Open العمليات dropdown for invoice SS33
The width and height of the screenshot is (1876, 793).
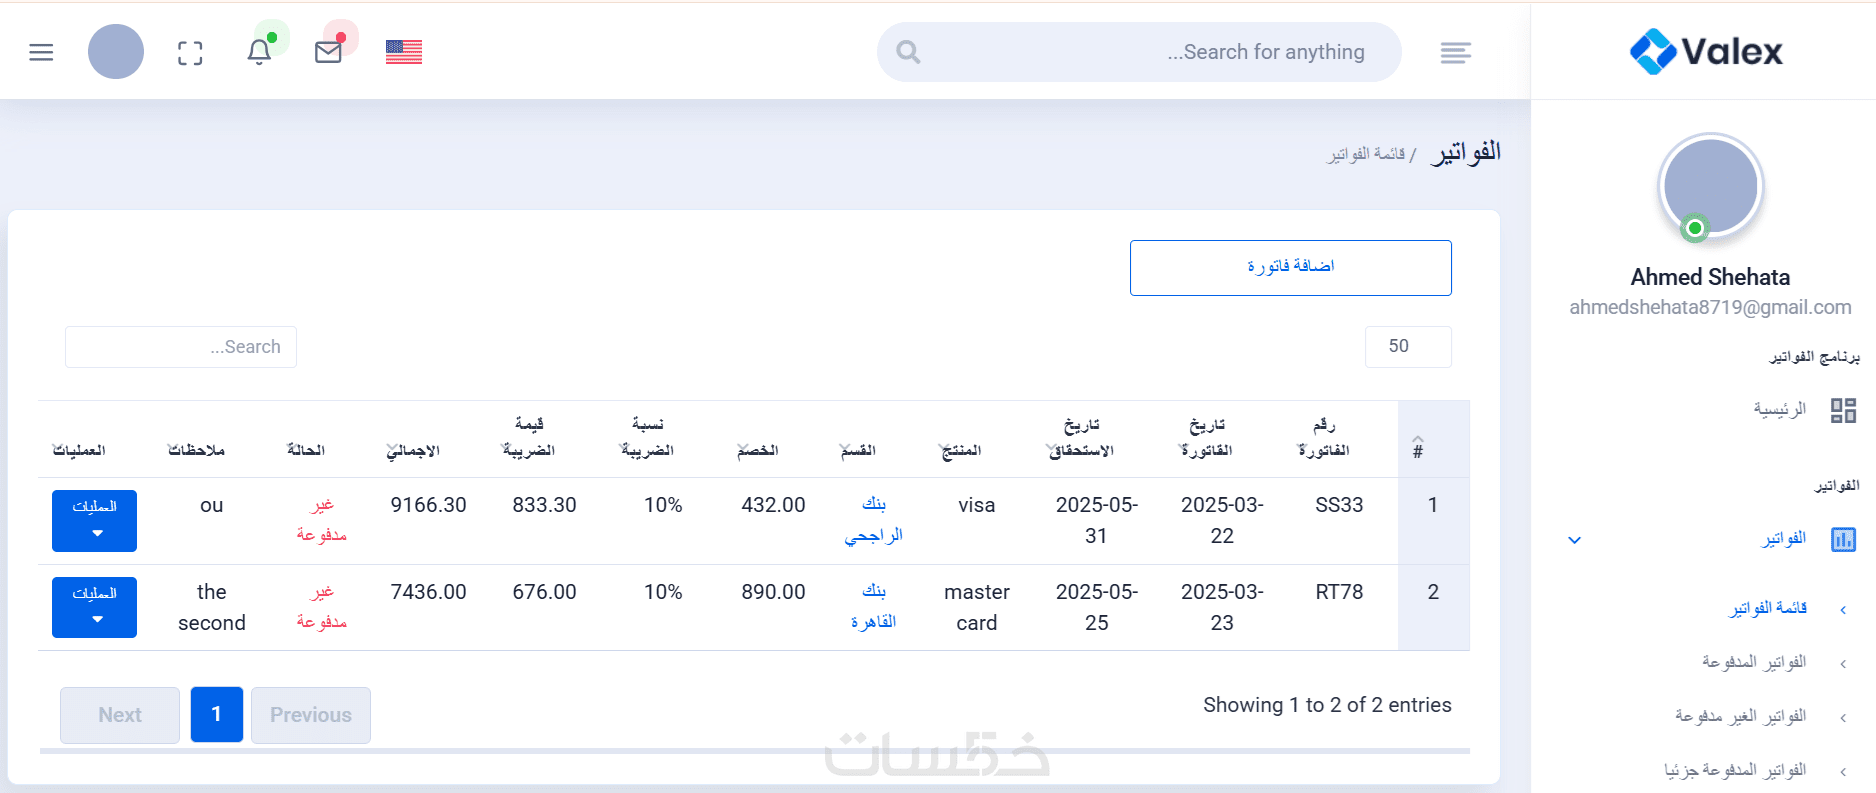tap(95, 520)
